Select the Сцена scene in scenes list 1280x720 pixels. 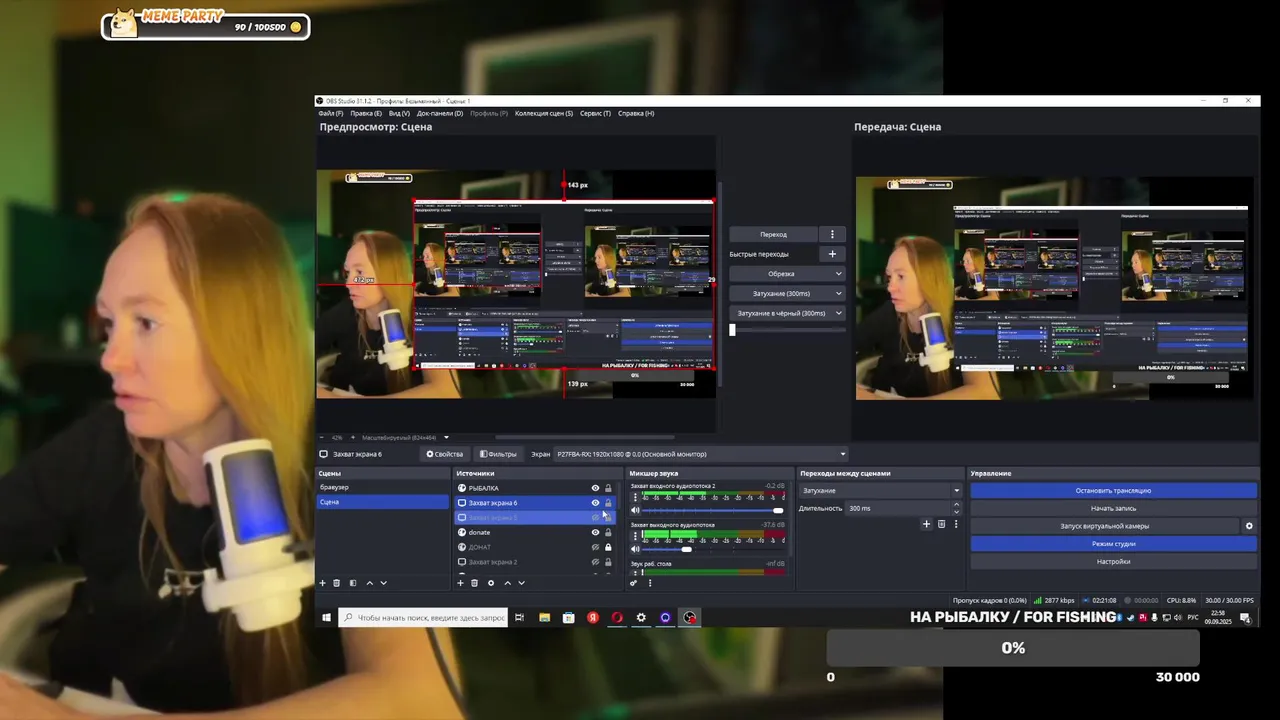tap(382, 502)
